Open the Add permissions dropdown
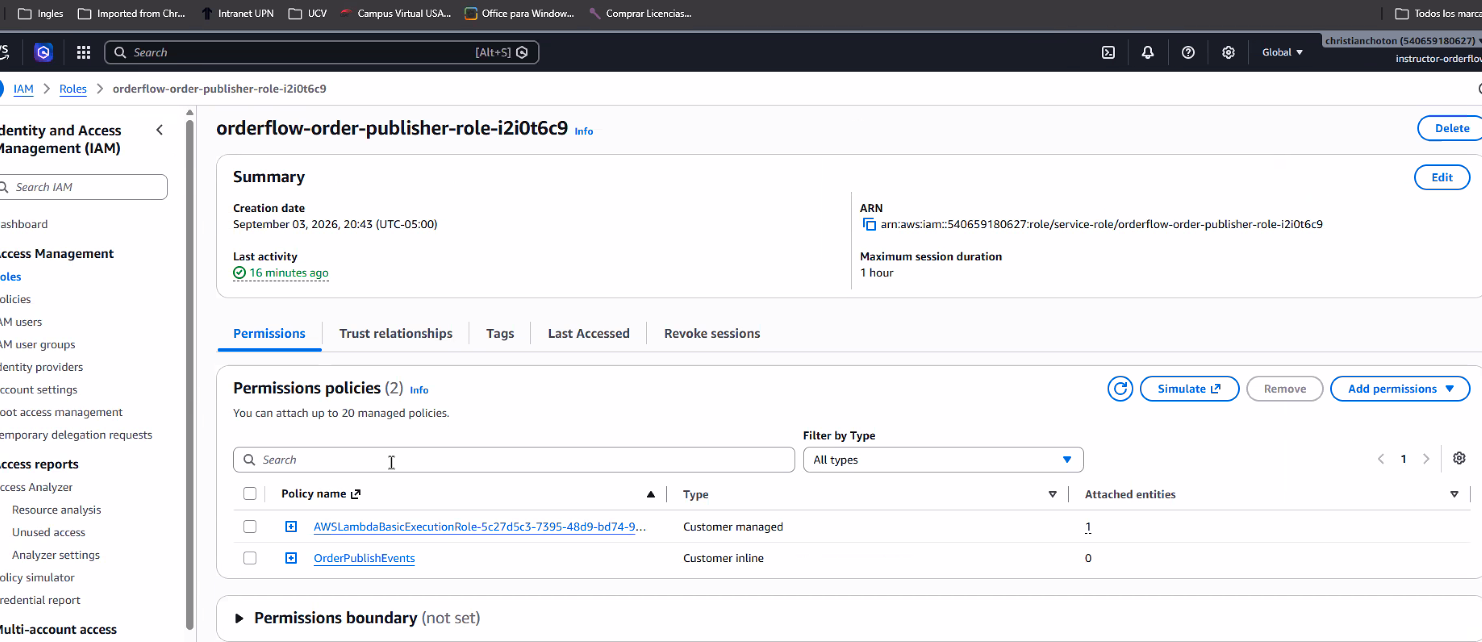The image size is (1482, 642). [1400, 389]
